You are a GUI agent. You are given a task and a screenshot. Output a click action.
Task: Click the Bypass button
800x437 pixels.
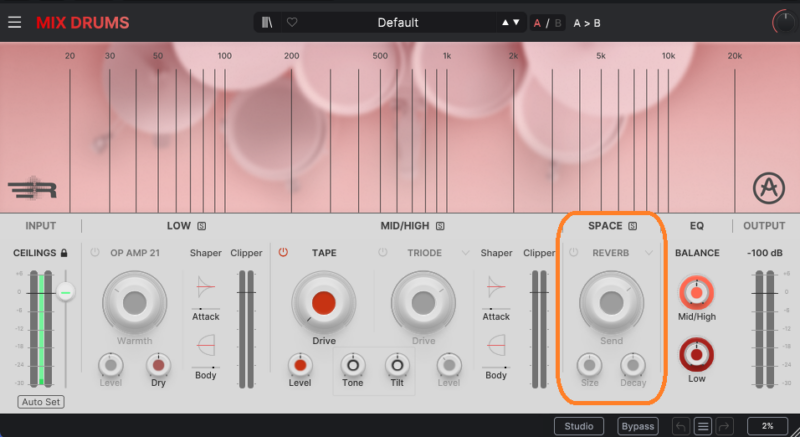[x=637, y=426]
